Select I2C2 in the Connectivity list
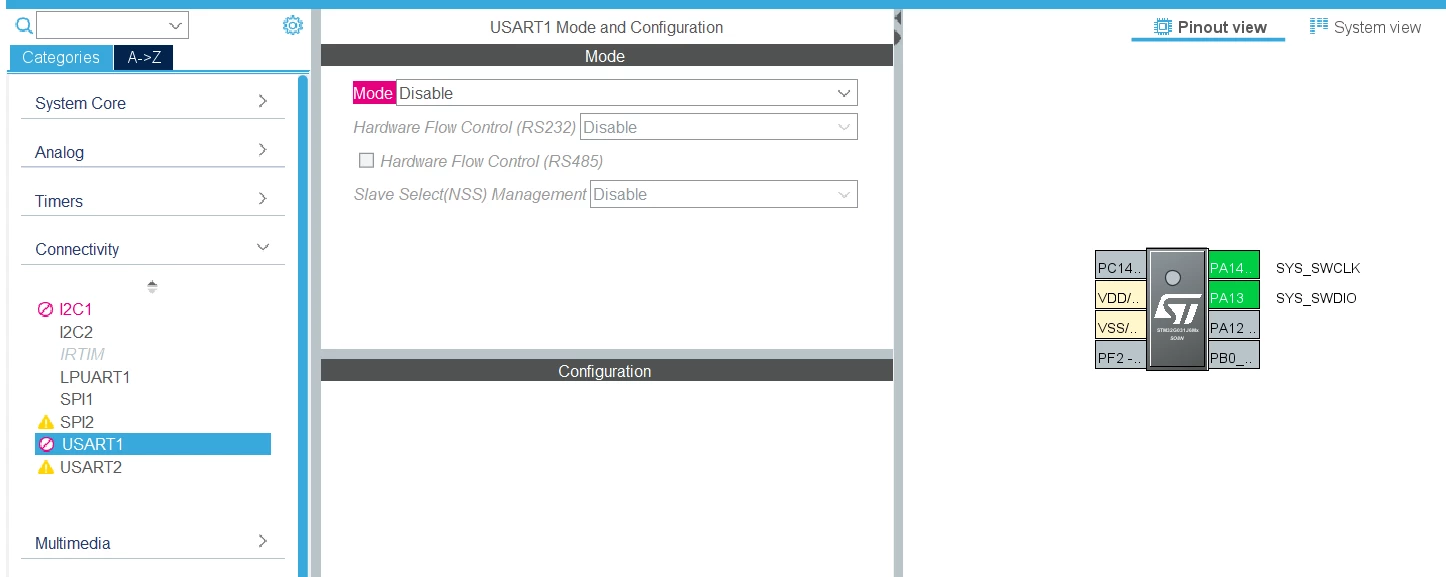1446x577 pixels. (76, 332)
